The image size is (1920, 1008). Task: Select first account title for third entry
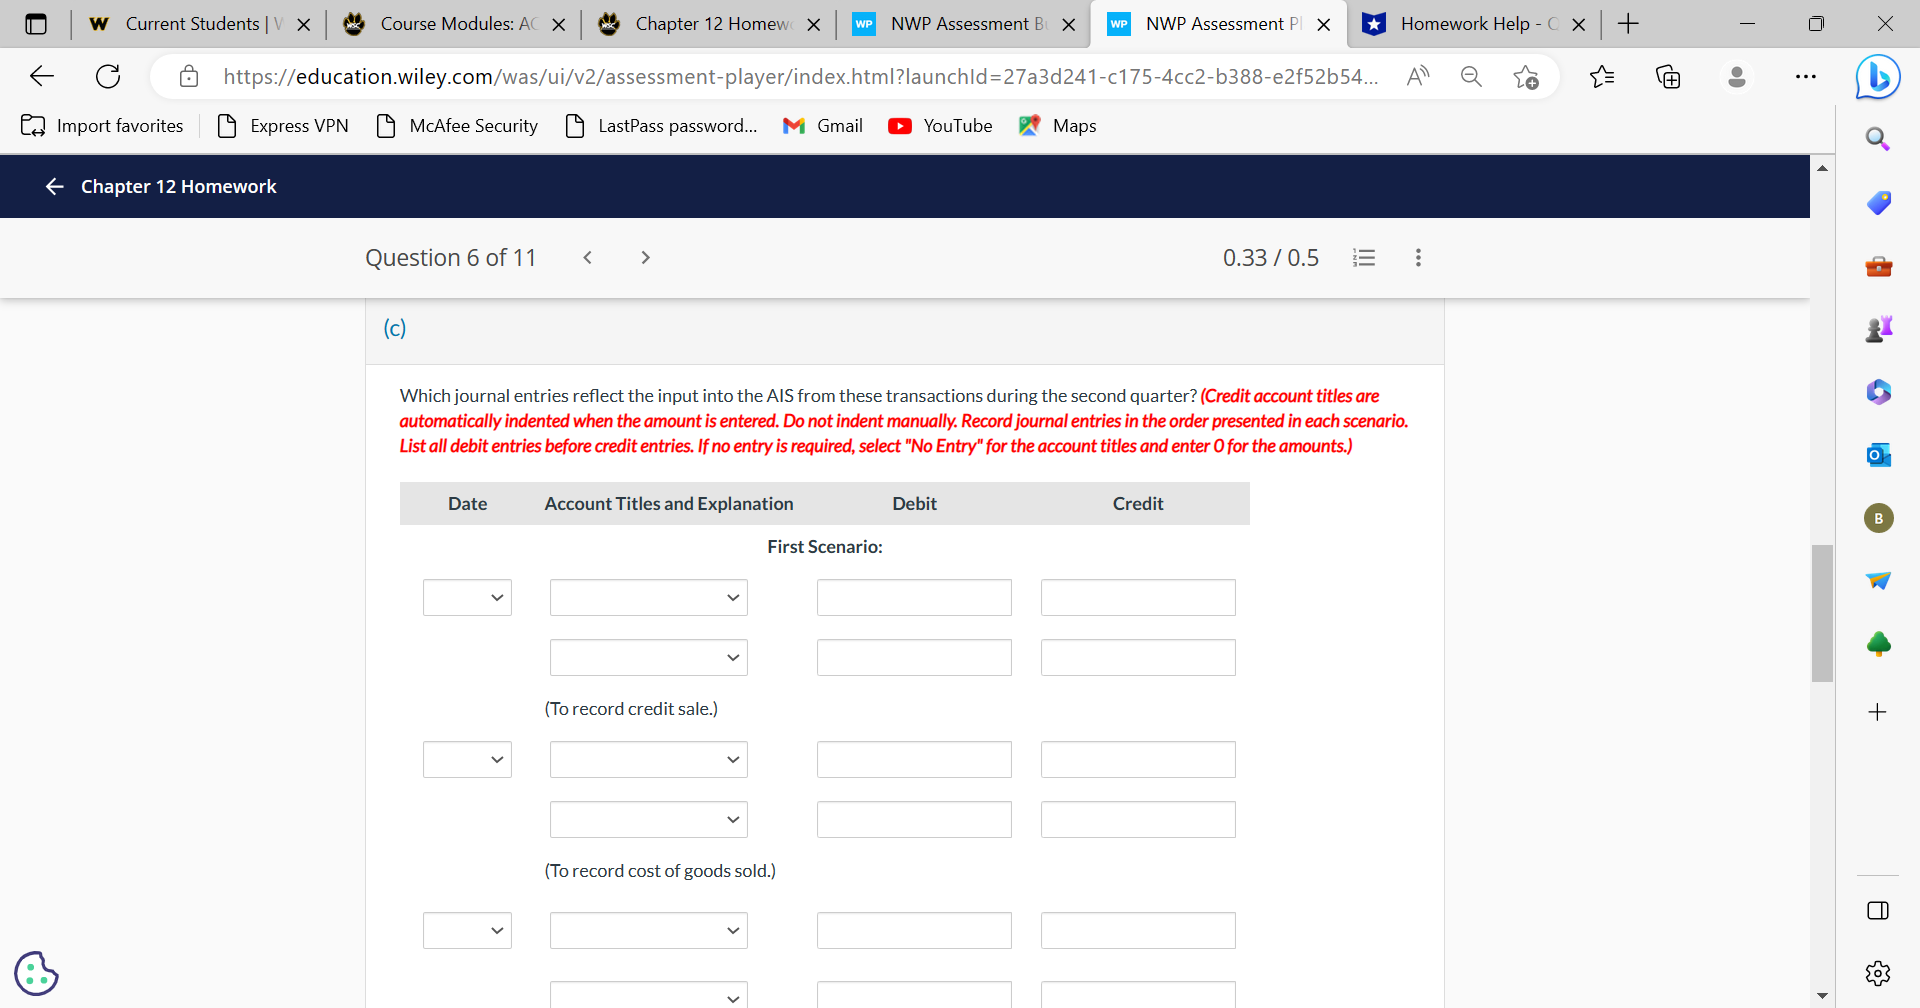point(649,931)
